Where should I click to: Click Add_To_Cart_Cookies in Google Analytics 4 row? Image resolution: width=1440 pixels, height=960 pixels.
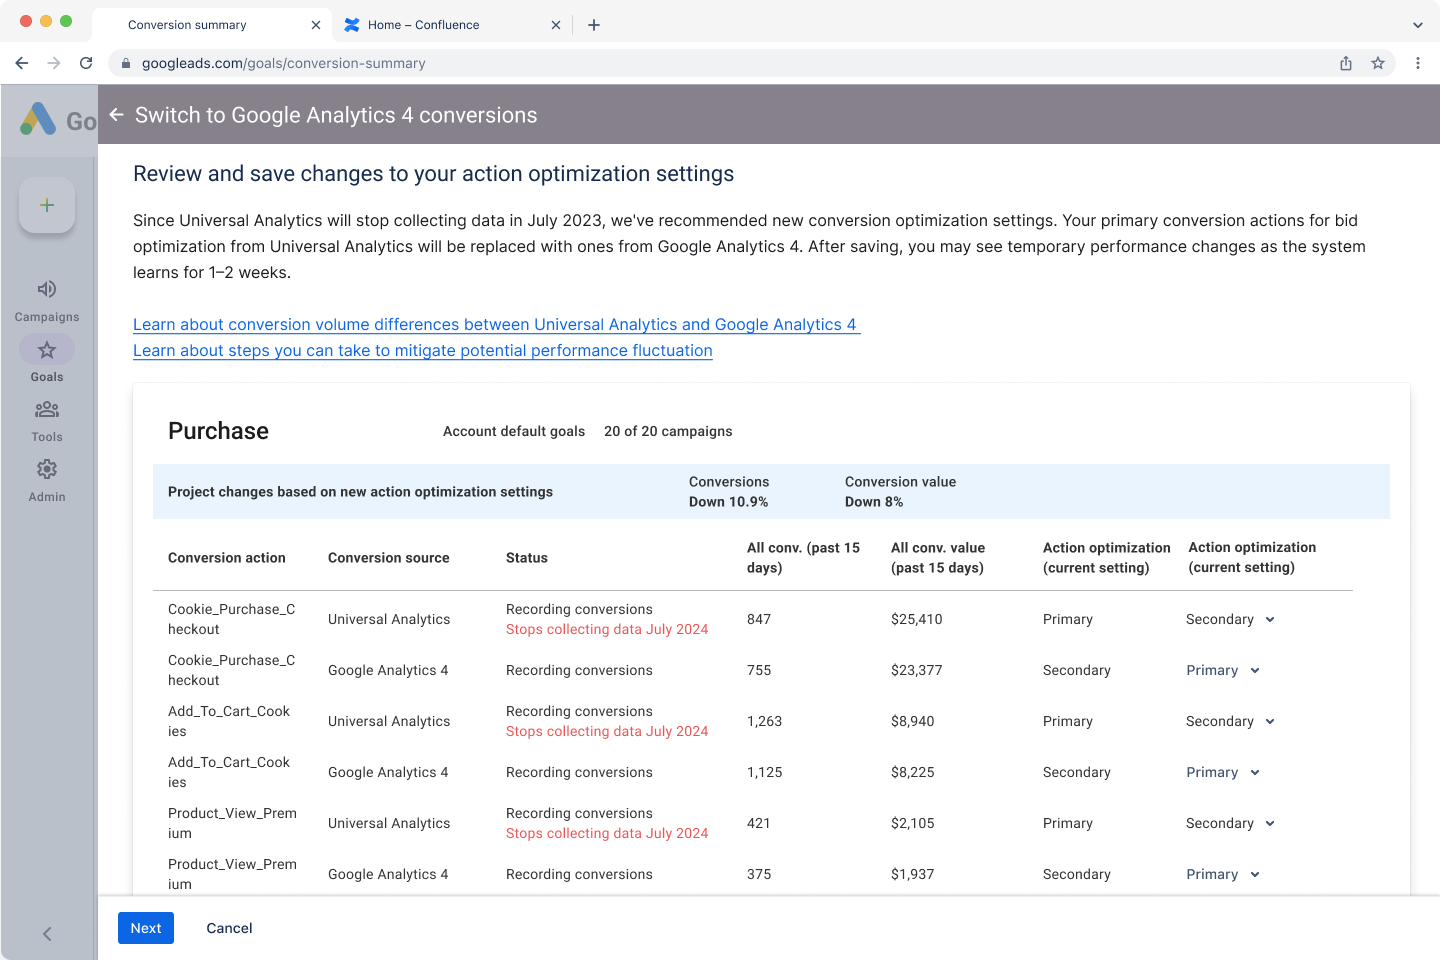pyautogui.click(x=229, y=772)
